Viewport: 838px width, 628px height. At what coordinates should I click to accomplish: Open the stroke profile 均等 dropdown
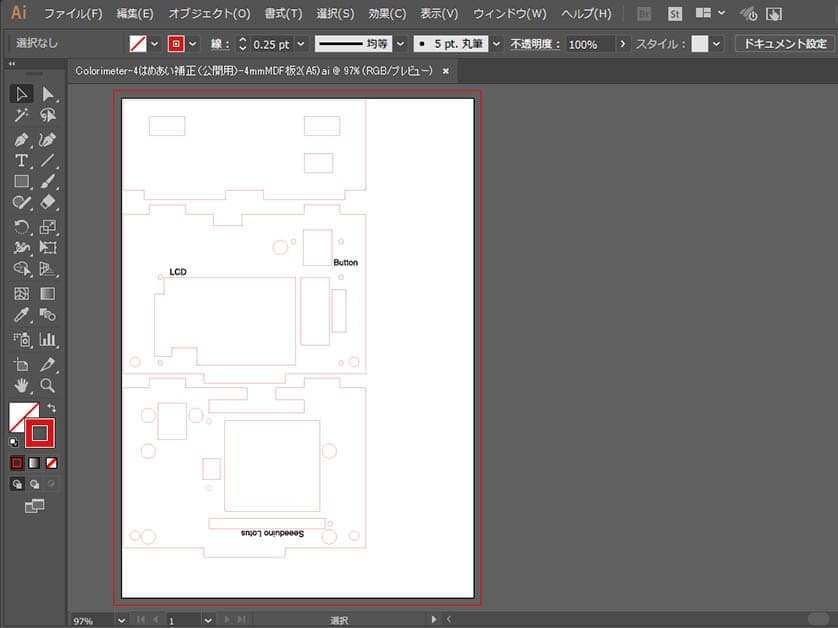click(x=400, y=45)
